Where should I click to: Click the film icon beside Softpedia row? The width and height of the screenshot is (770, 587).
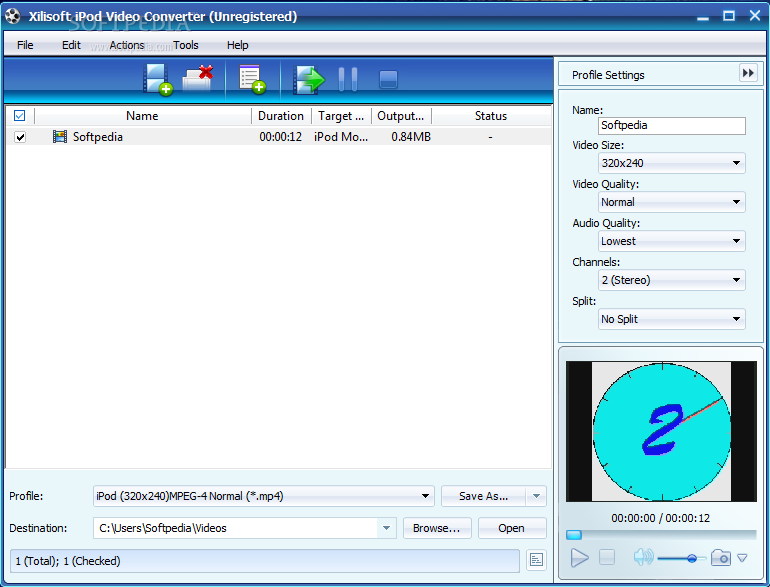coord(59,137)
